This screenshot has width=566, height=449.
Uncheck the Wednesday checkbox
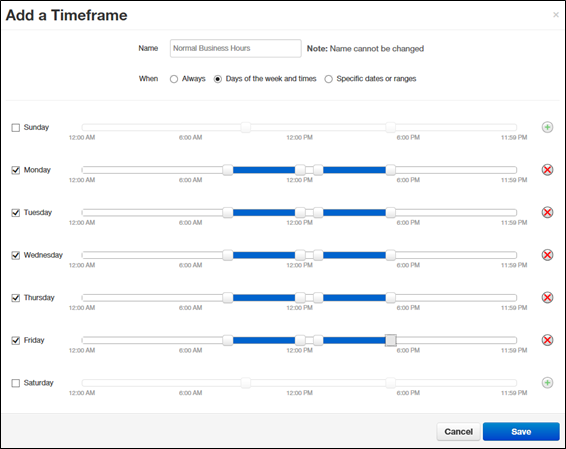pos(16,256)
